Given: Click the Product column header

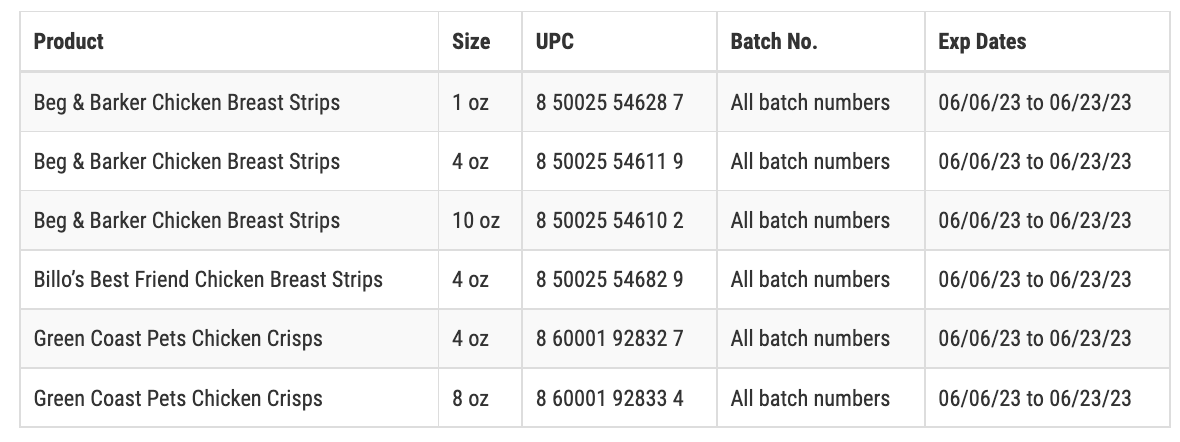Looking at the screenshot, I should point(68,41).
